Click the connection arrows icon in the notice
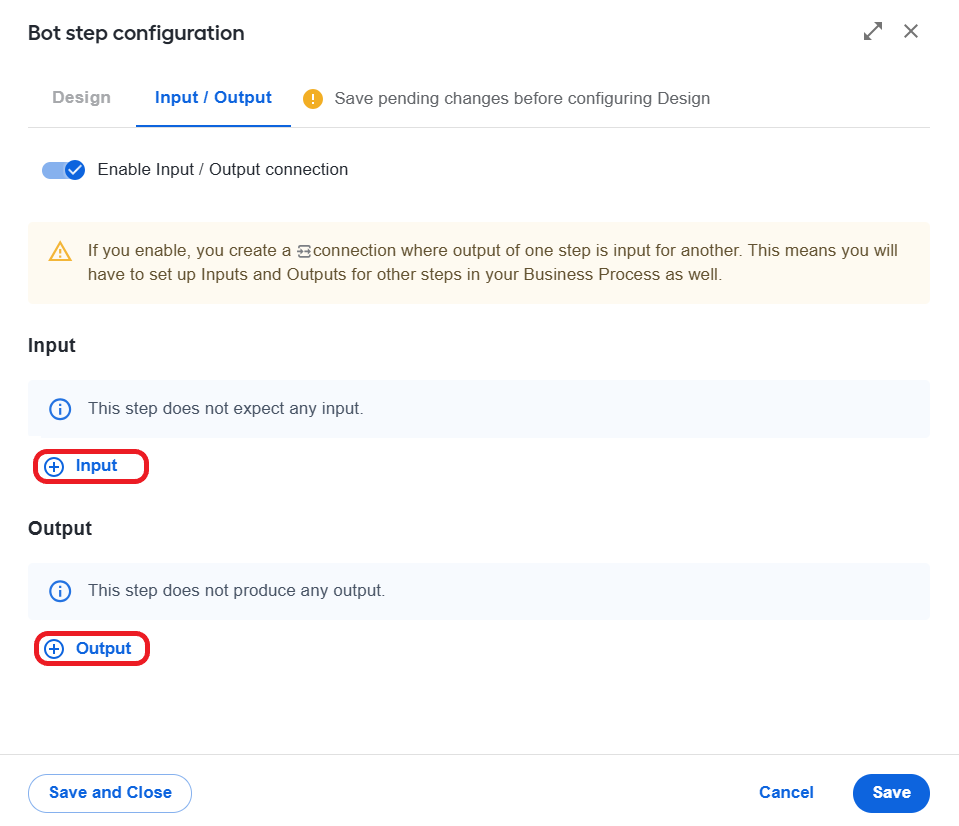The image size is (959, 826). click(x=304, y=251)
